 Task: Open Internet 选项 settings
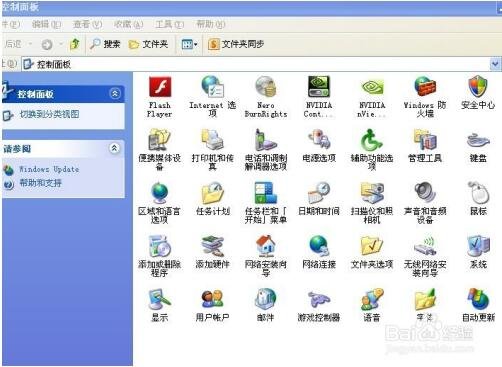213,97
